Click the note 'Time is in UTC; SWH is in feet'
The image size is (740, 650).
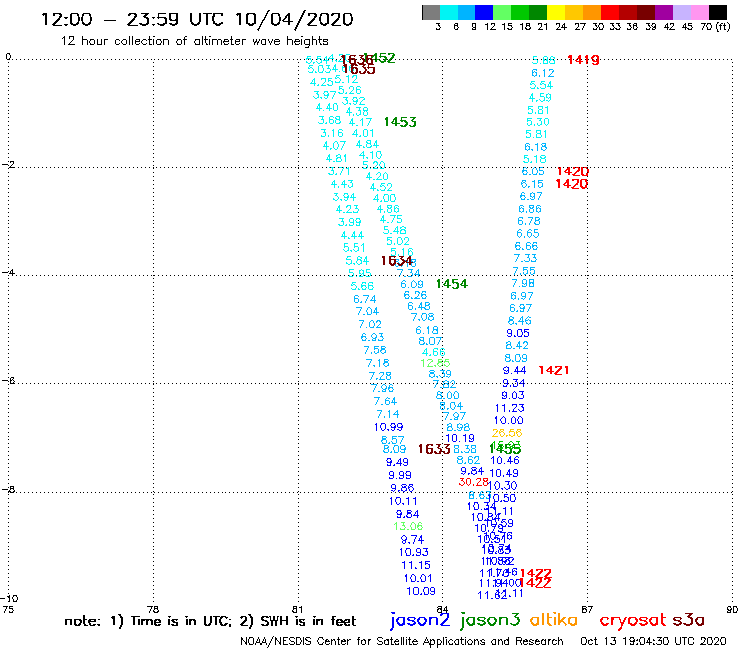pyautogui.click(x=210, y=621)
